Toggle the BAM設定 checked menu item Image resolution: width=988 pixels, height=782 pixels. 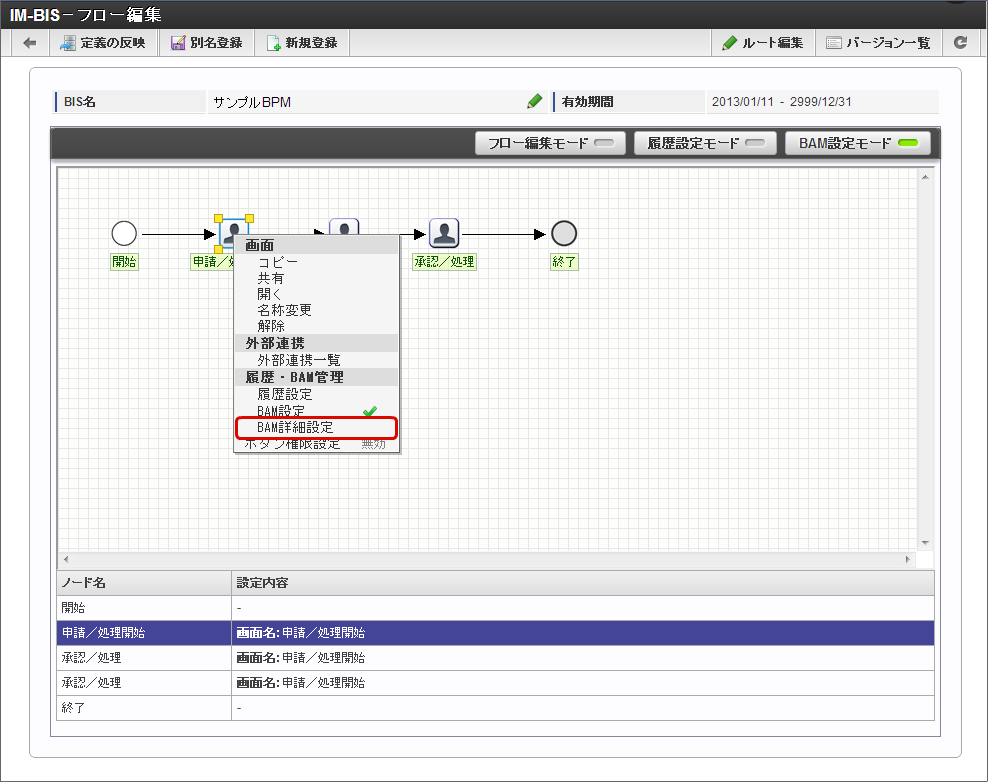(x=316, y=411)
